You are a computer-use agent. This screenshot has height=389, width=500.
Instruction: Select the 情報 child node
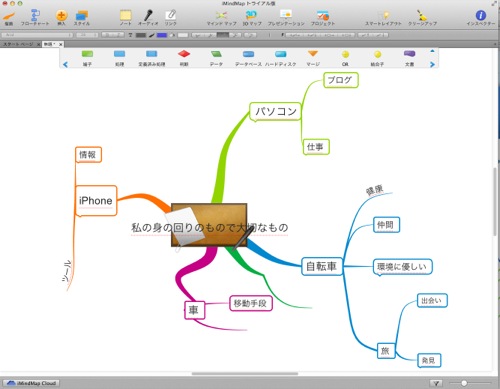(x=88, y=155)
